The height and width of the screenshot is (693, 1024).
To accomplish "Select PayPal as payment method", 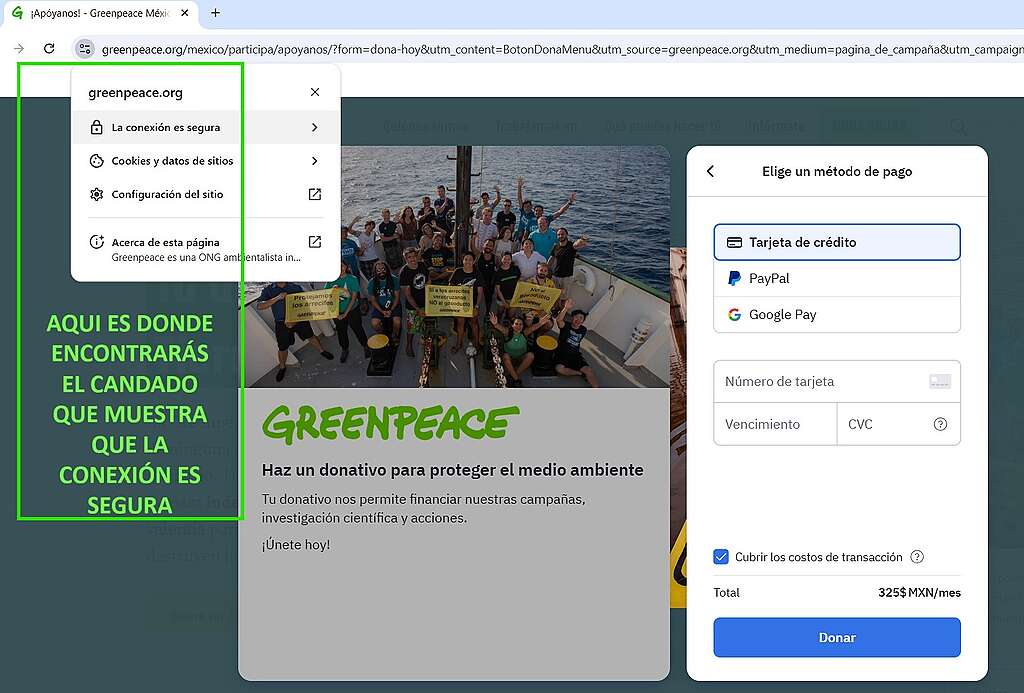I will tap(836, 278).
